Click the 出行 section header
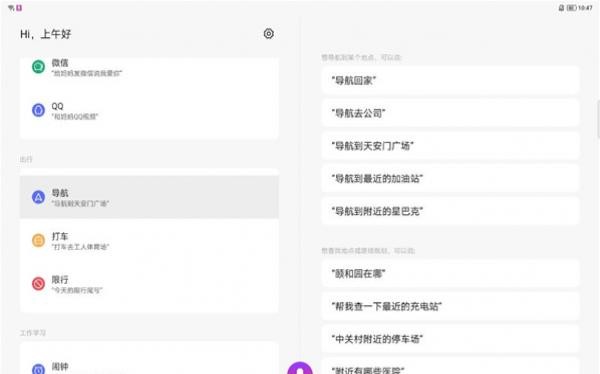This screenshot has height=374, width=600. (26, 159)
